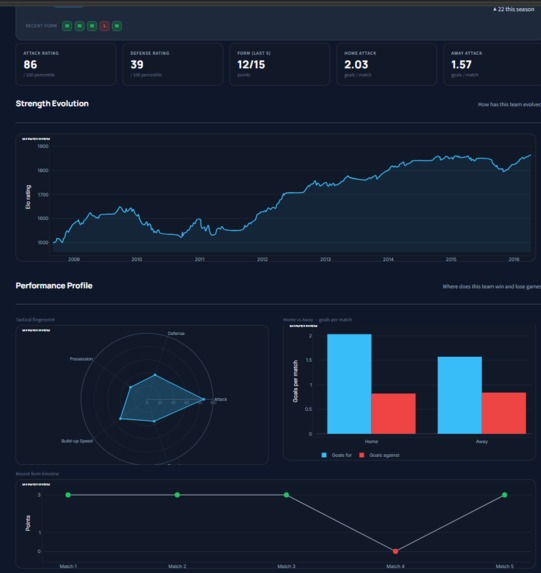Select the green Match 1 point on timeline
Viewport: 541px width, 573px height.
(x=68, y=495)
